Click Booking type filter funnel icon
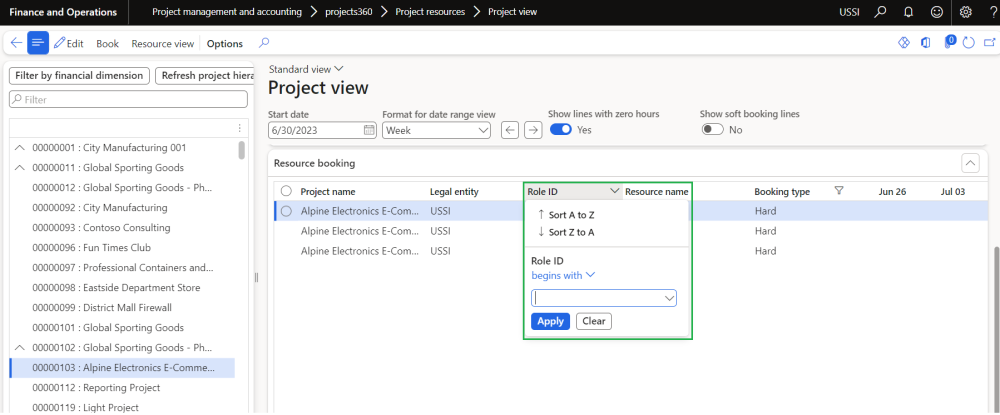 (x=839, y=191)
